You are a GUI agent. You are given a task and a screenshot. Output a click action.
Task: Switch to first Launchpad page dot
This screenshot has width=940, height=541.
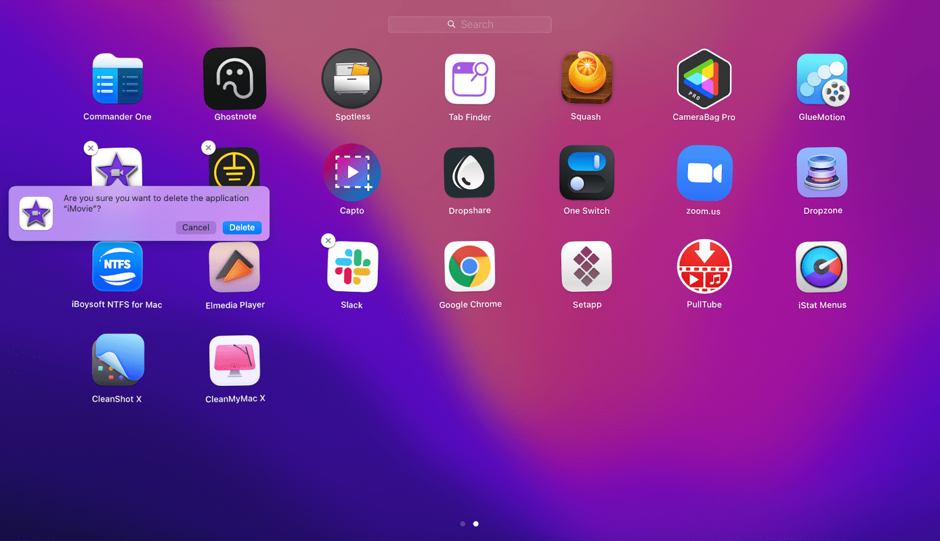pyautogui.click(x=462, y=524)
